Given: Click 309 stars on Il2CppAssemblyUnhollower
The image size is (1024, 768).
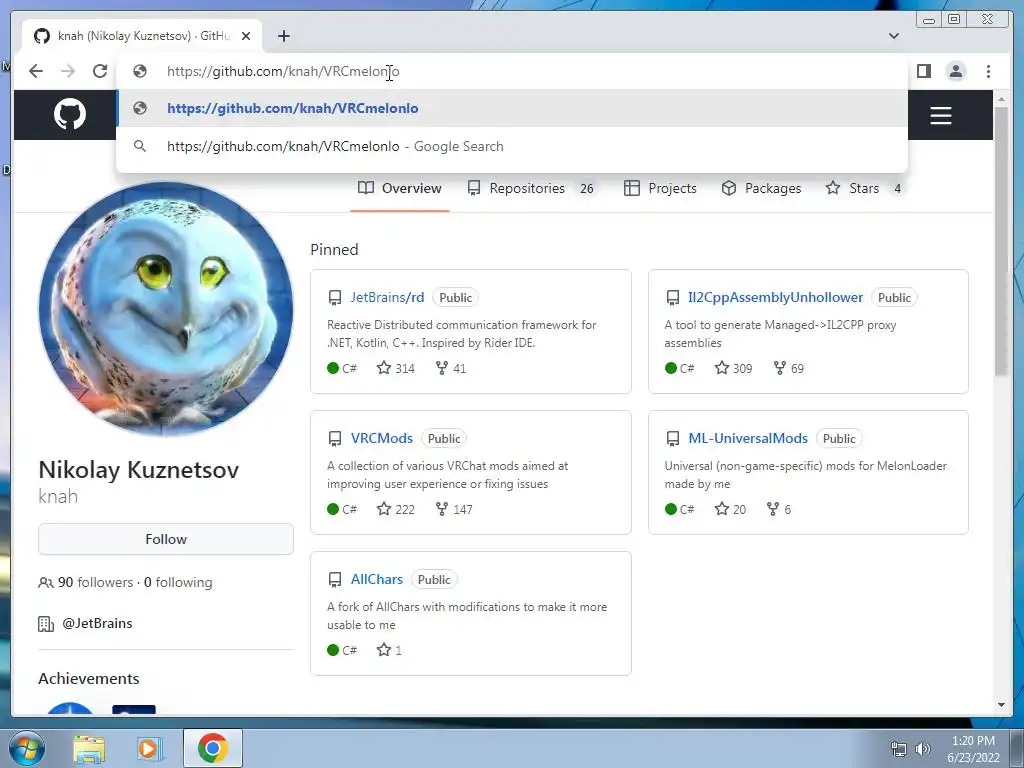Looking at the screenshot, I should click(733, 368).
